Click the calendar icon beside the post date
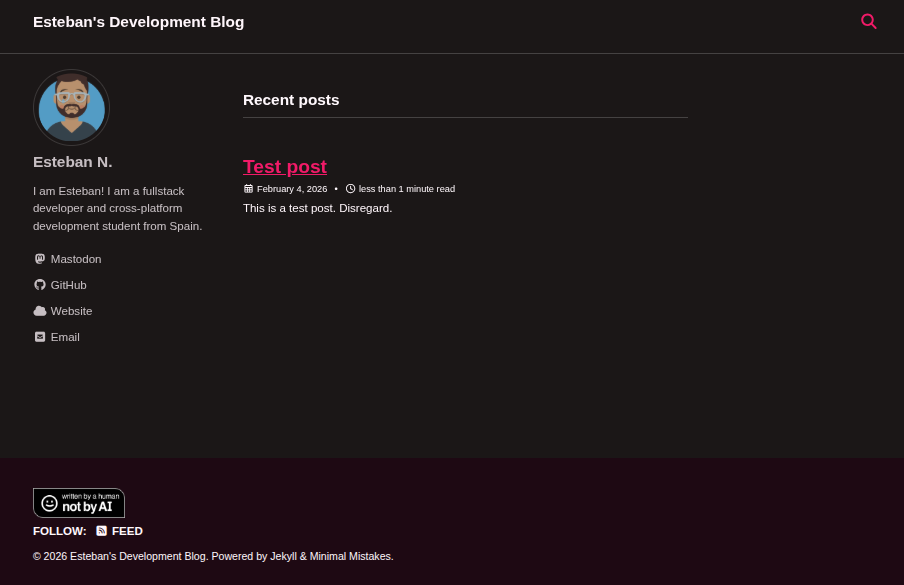This screenshot has width=904, height=585. coord(248,188)
